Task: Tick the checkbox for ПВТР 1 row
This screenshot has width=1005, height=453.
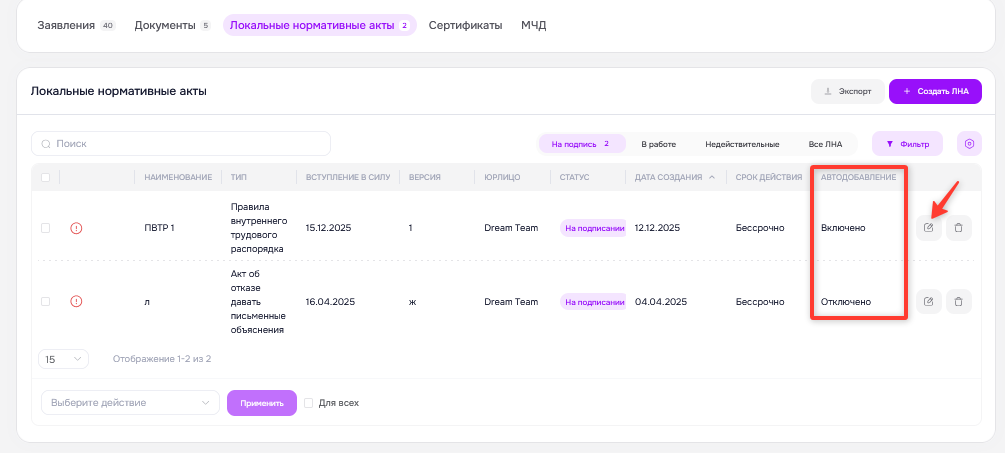Action: (46, 228)
